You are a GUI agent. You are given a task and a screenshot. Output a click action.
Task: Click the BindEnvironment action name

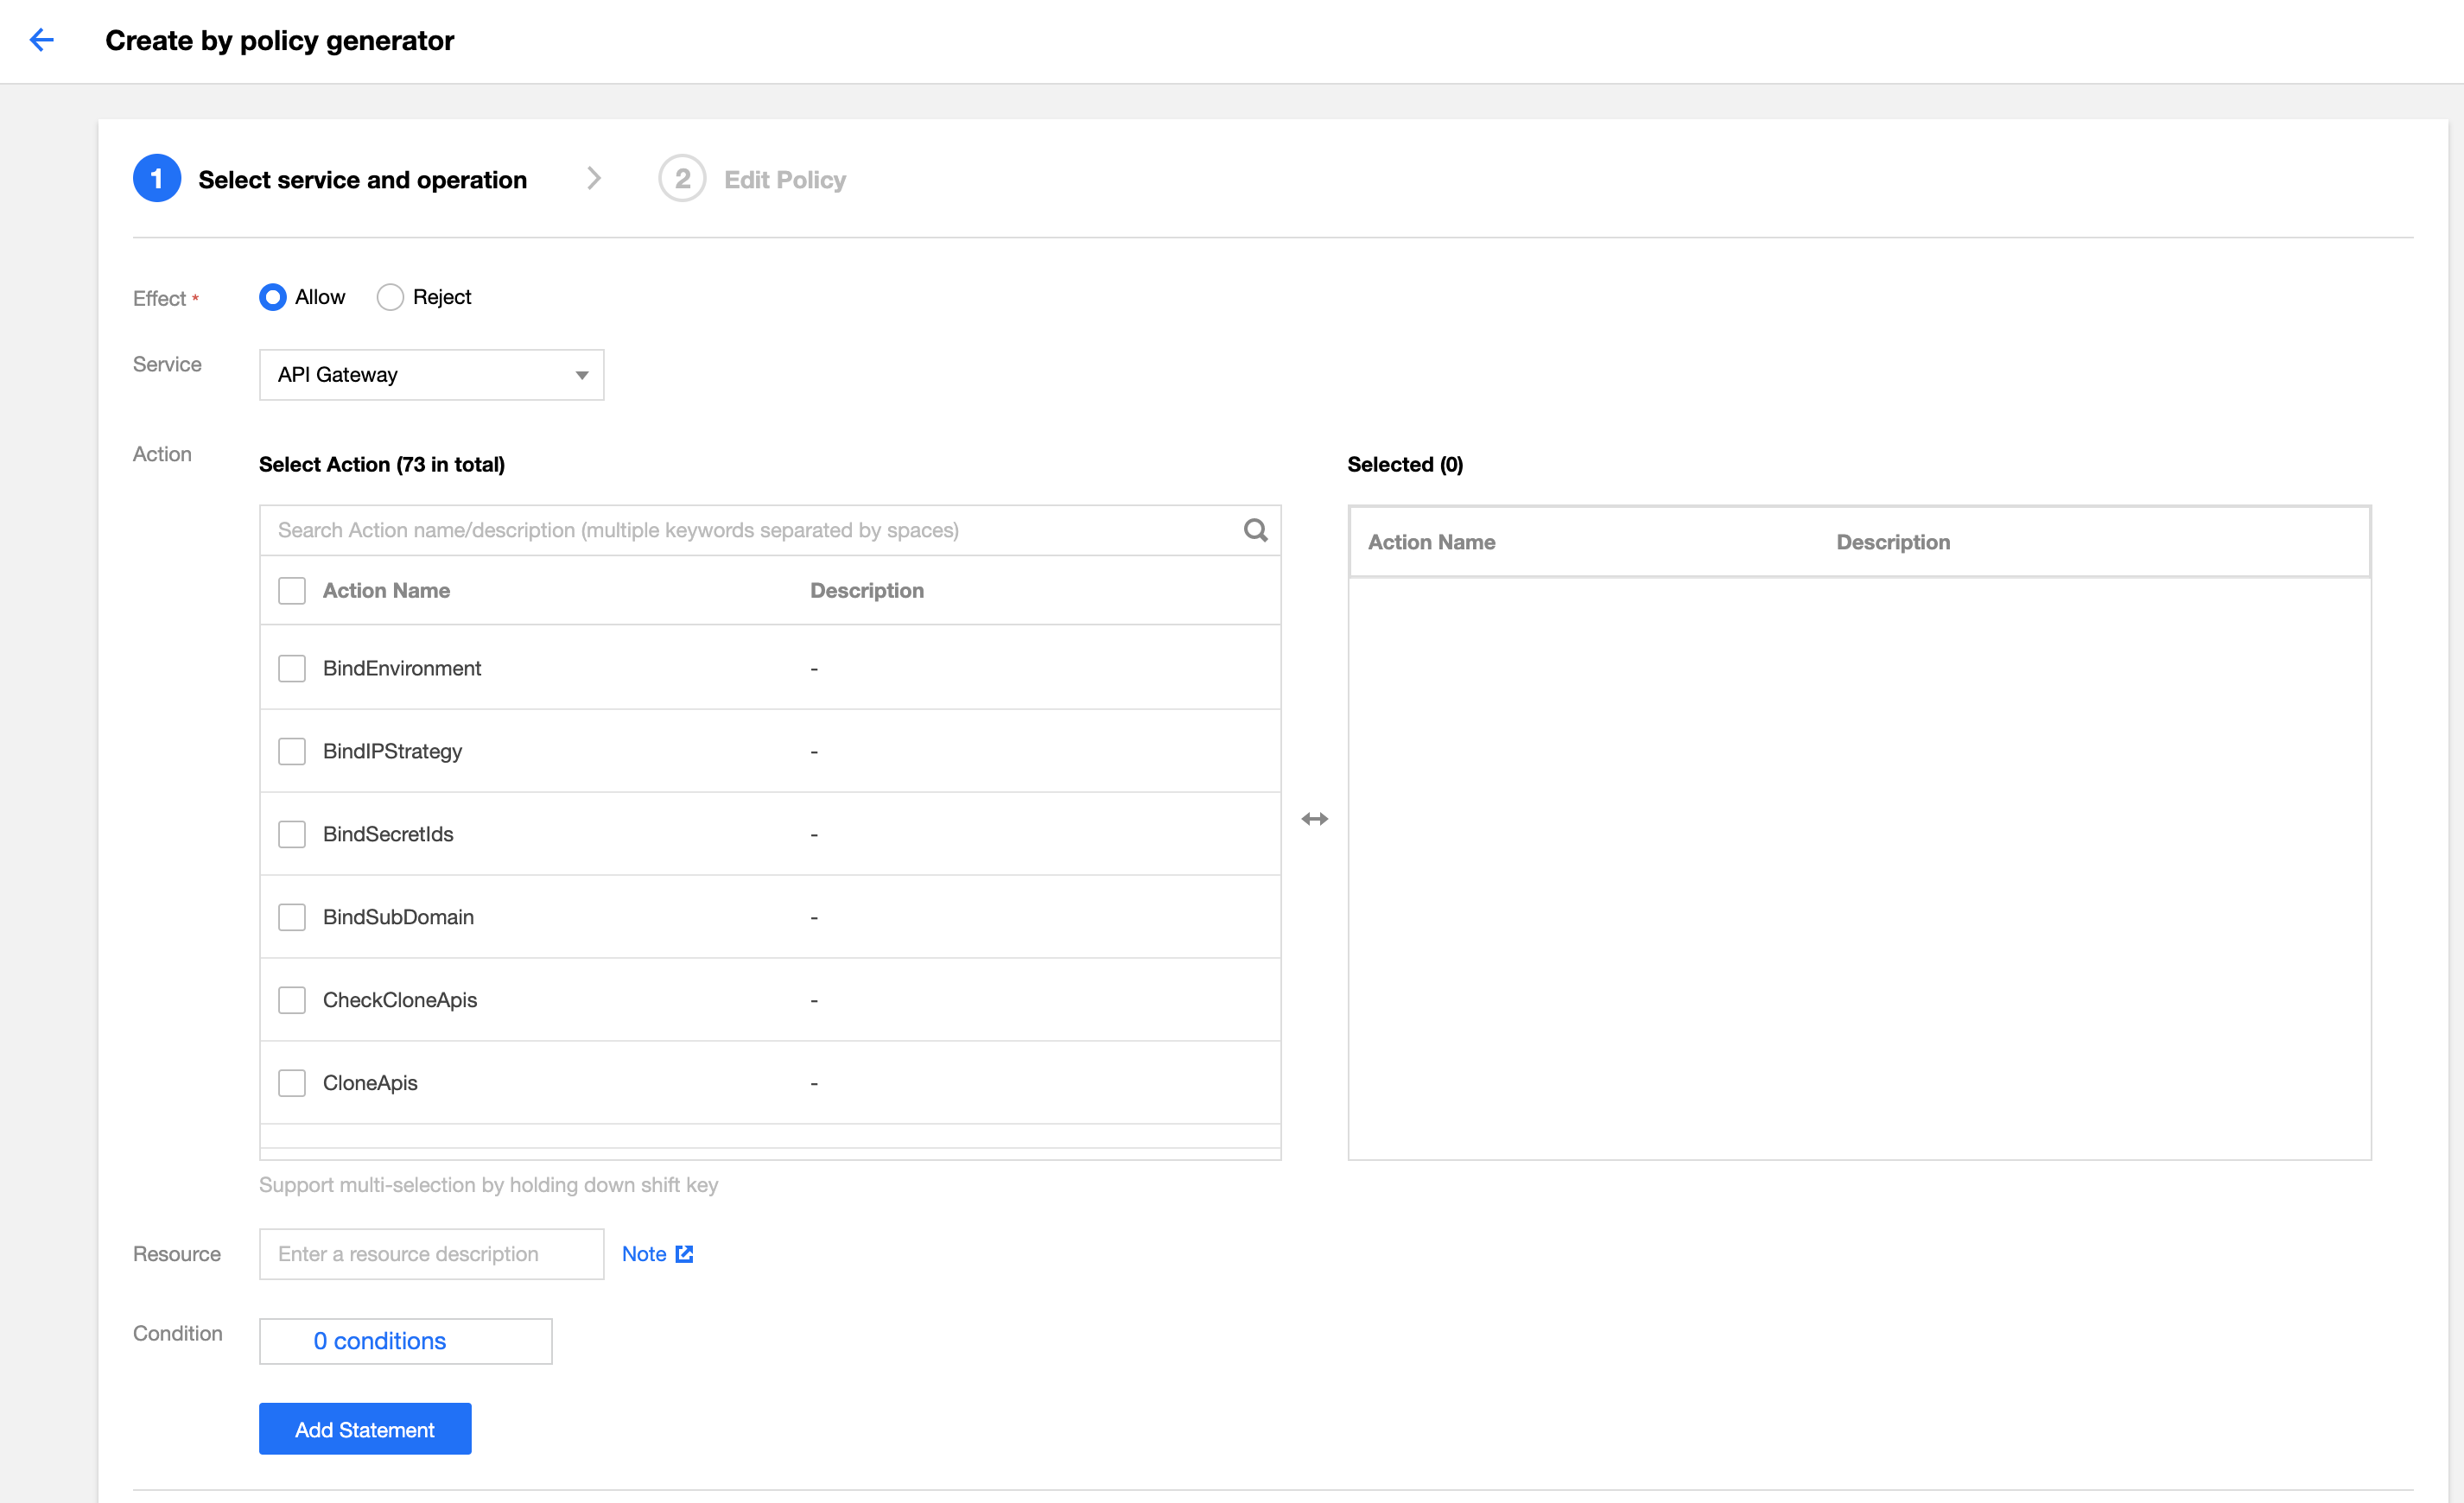coord(402,668)
